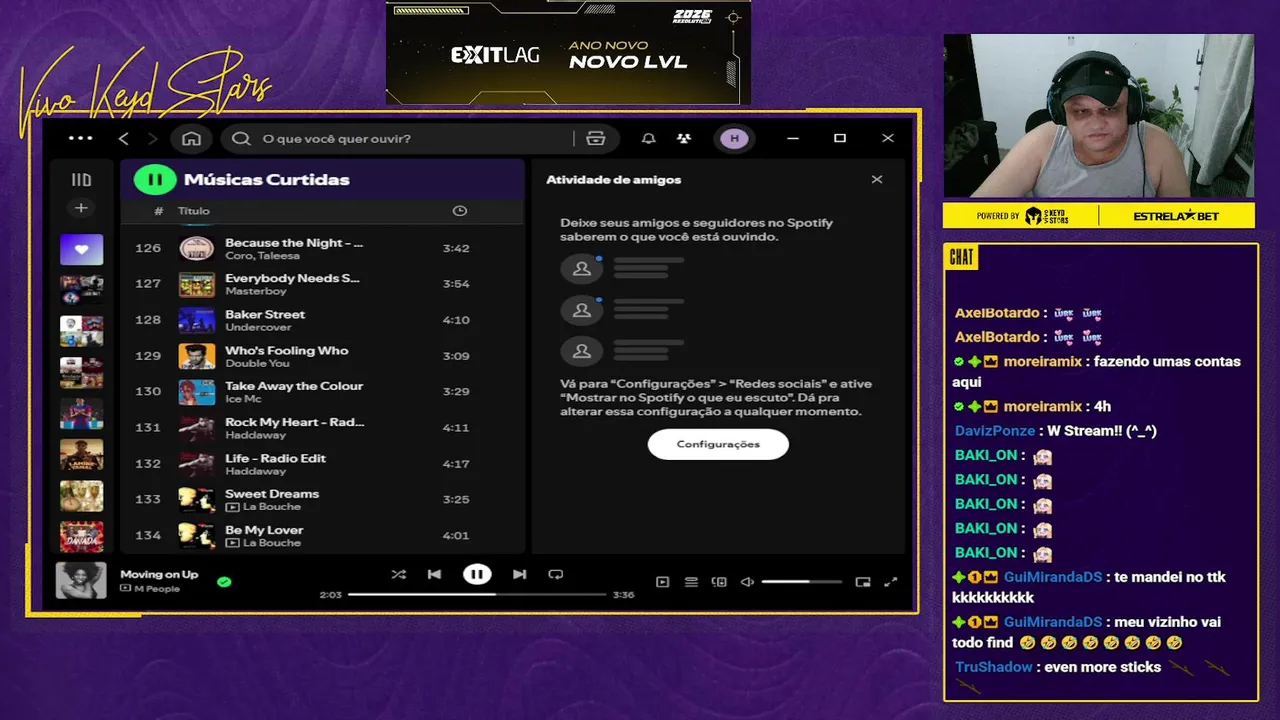Seek on the song progress bar

point(477,595)
